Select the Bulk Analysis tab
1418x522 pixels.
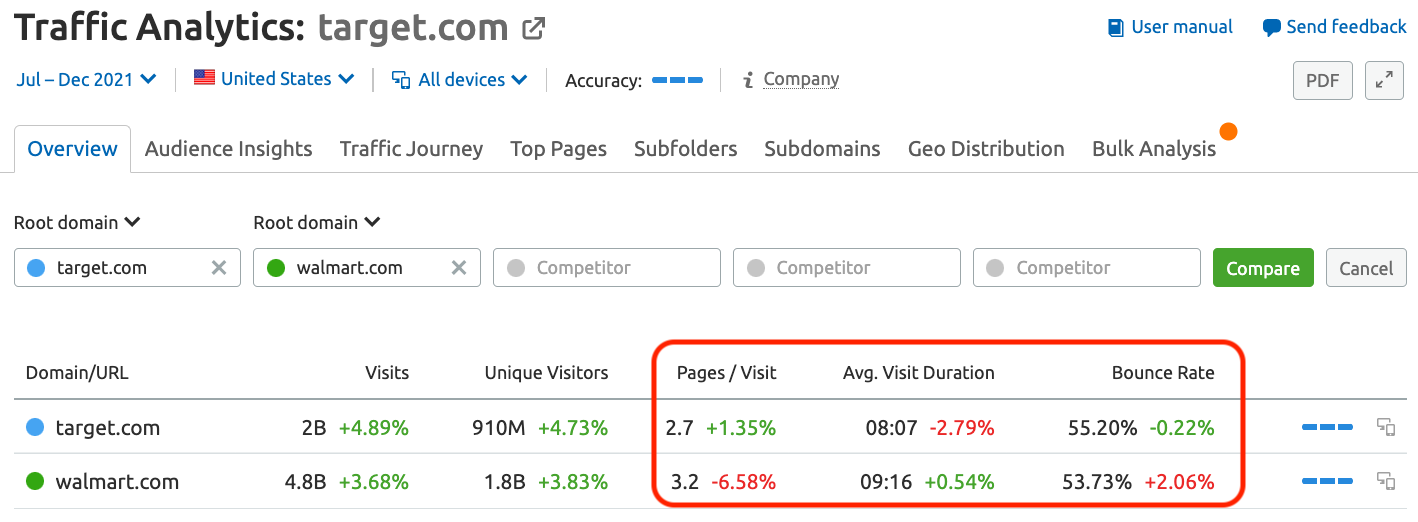coord(1154,149)
